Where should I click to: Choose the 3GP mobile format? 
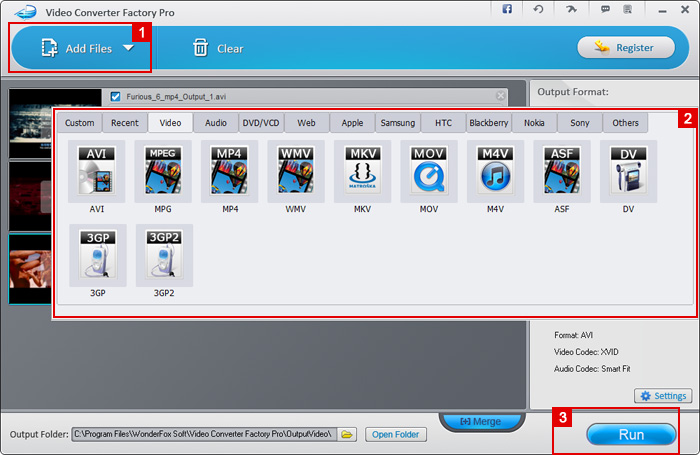[98, 255]
